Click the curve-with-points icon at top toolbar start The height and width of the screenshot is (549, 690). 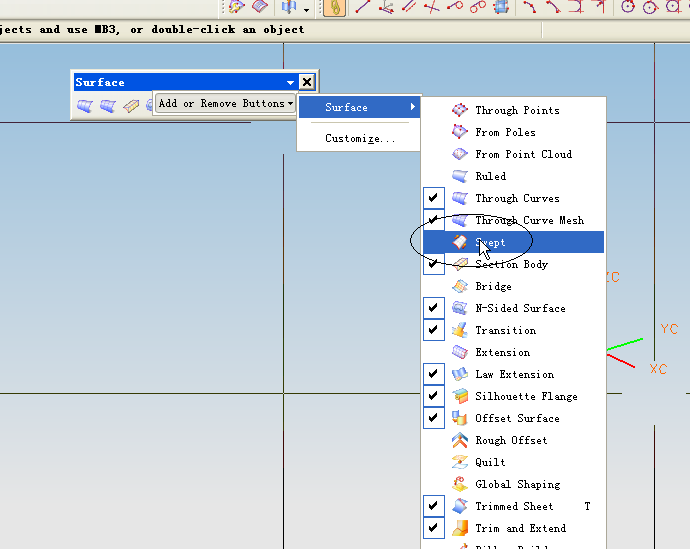coord(236,7)
